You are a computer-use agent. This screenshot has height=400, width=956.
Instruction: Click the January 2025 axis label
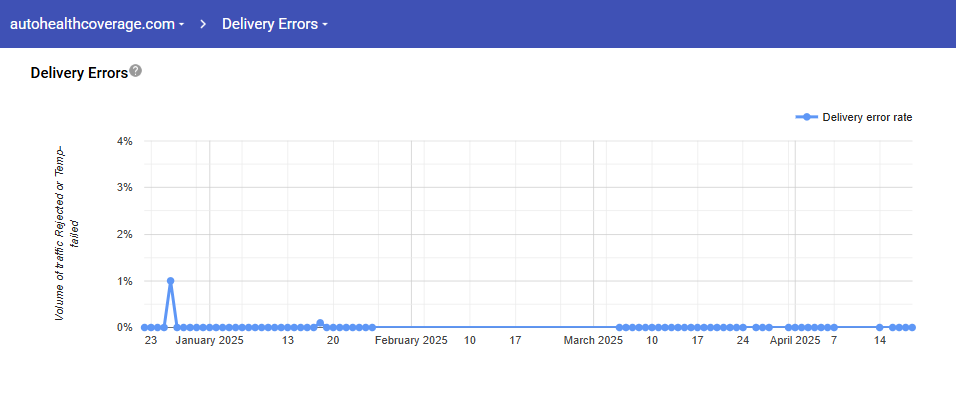210,341
